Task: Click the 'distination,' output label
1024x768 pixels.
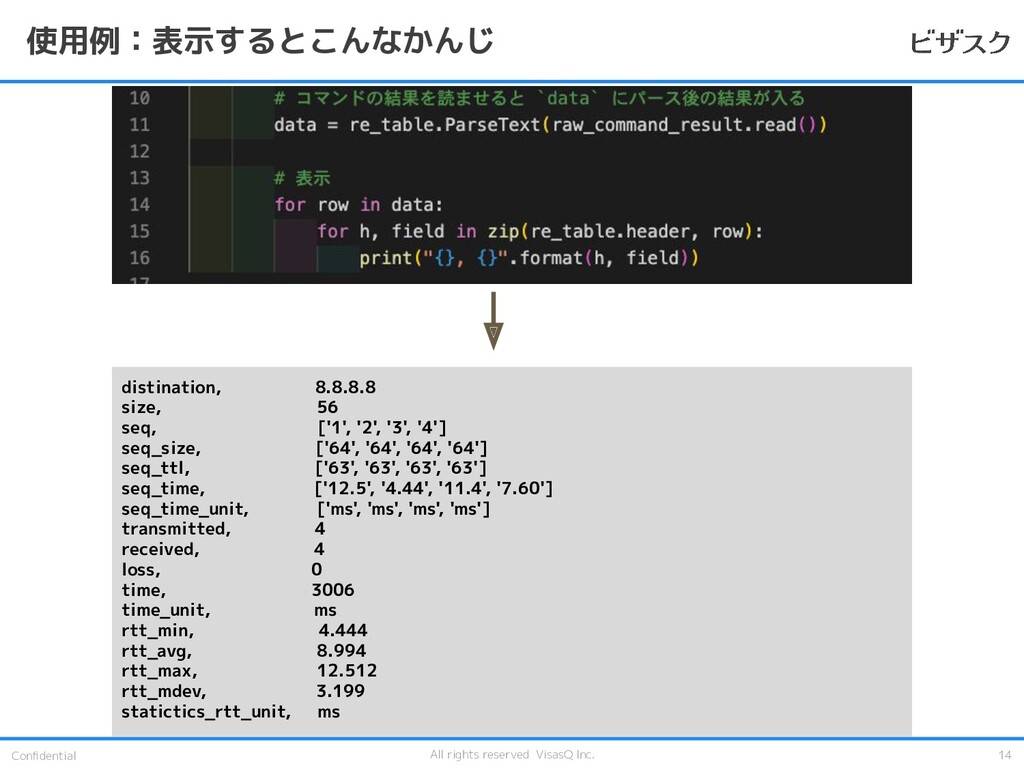Action: 171,387
